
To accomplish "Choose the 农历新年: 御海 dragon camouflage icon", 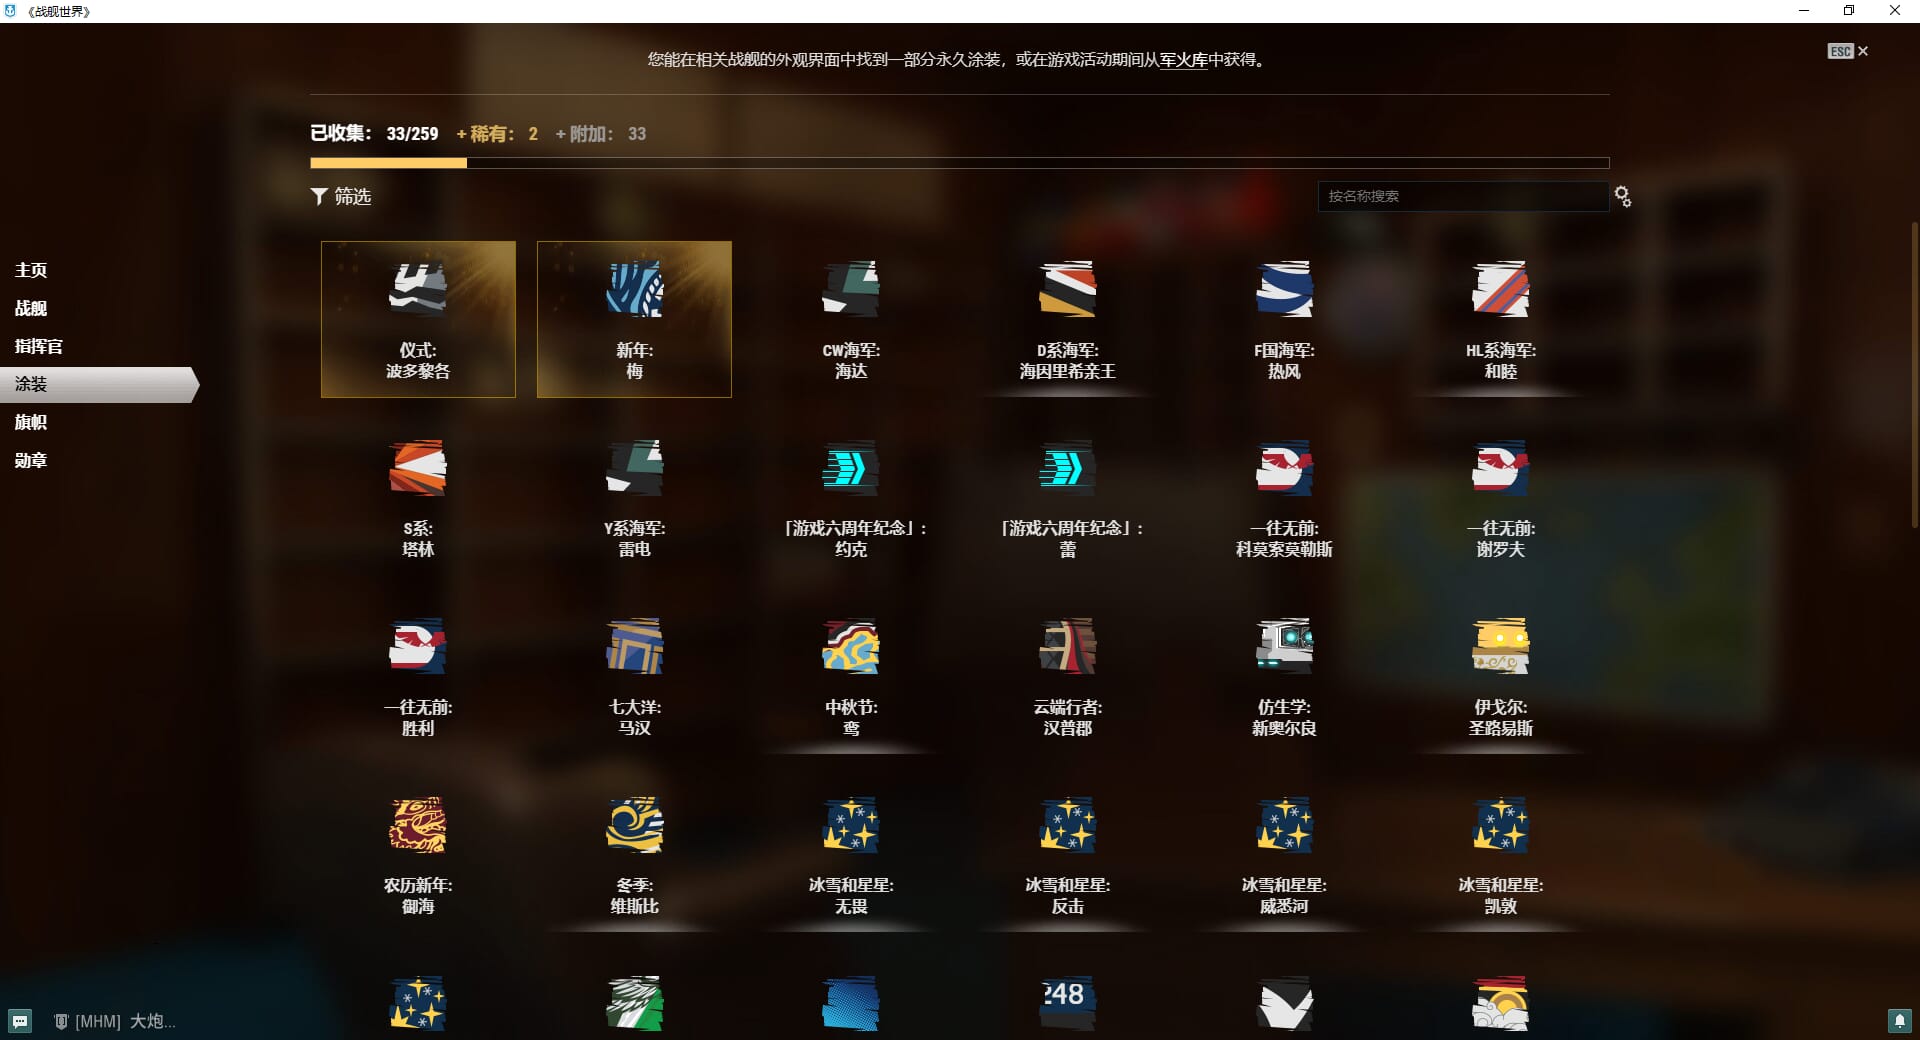I will coord(418,825).
